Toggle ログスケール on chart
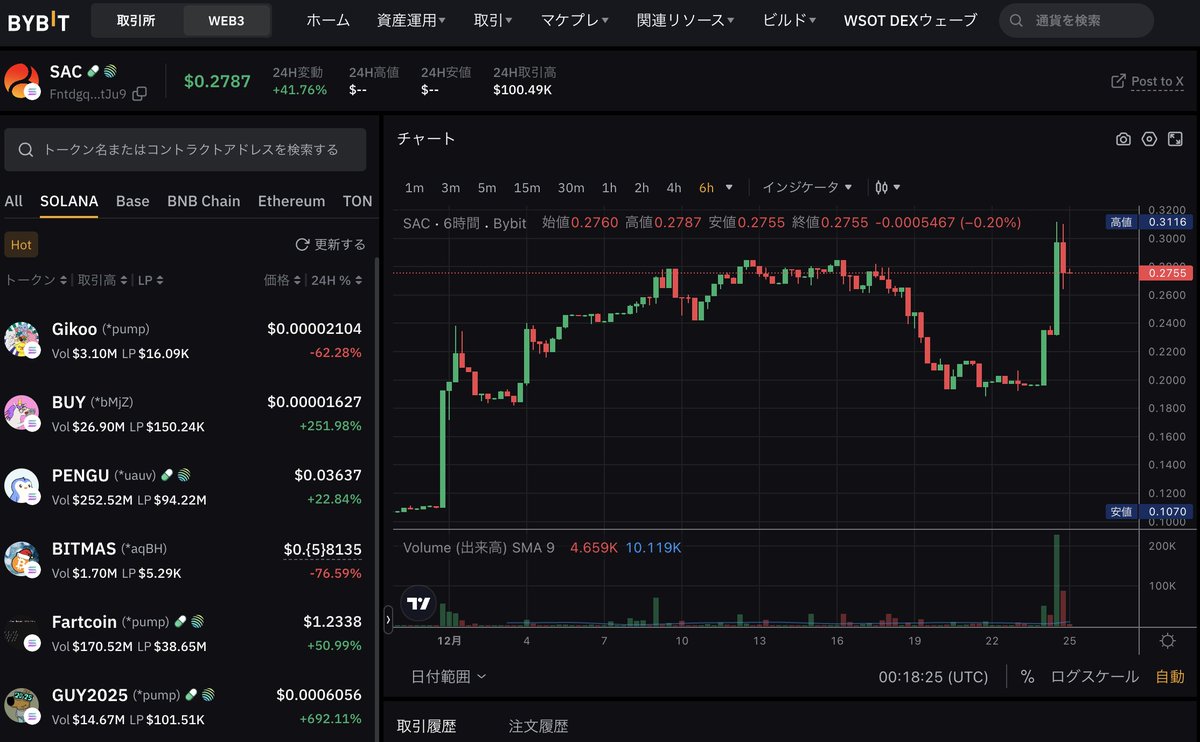This screenshot has width=1200, height=742. tap(1094, 677)
